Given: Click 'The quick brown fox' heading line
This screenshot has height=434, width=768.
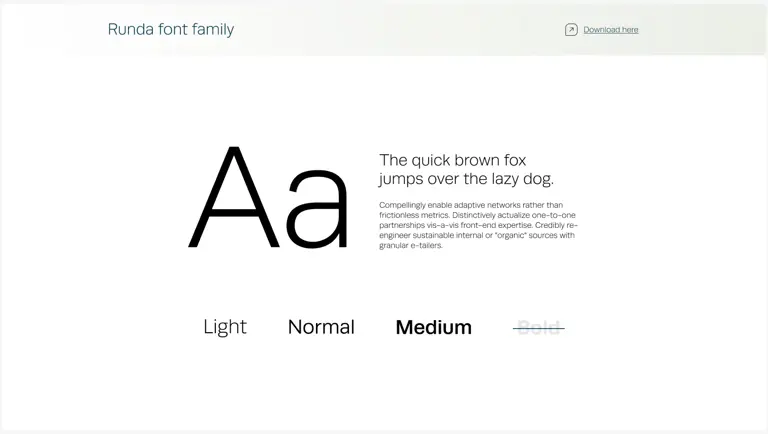Looking at the screenshot, I should pyautogui.click(x=453, y=160).
